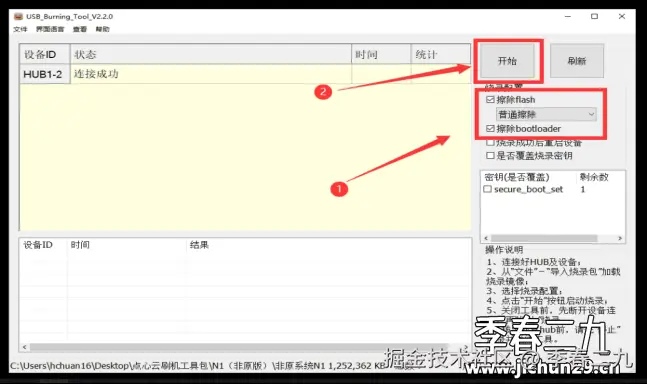Click the 开始 button to start burning

[x=507, y=61]
